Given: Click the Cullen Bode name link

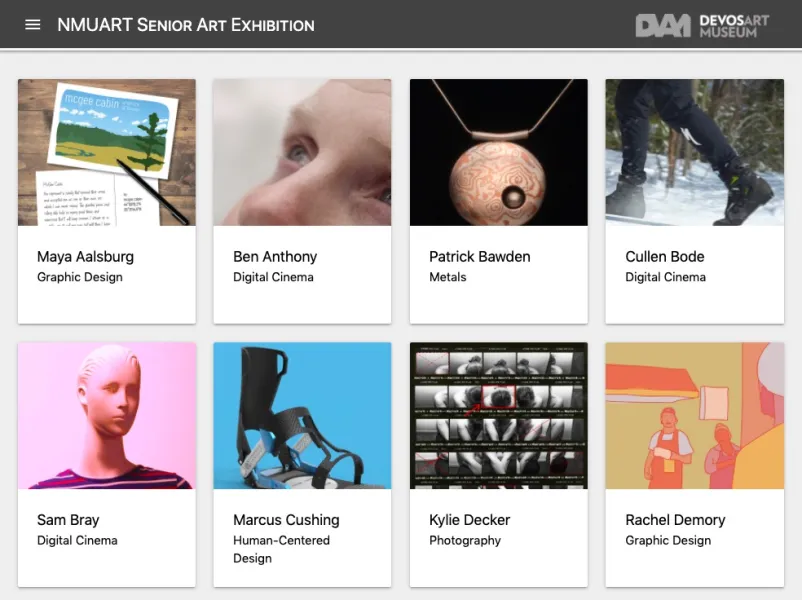Looking at the screenshot, I should tap(664, 256).
